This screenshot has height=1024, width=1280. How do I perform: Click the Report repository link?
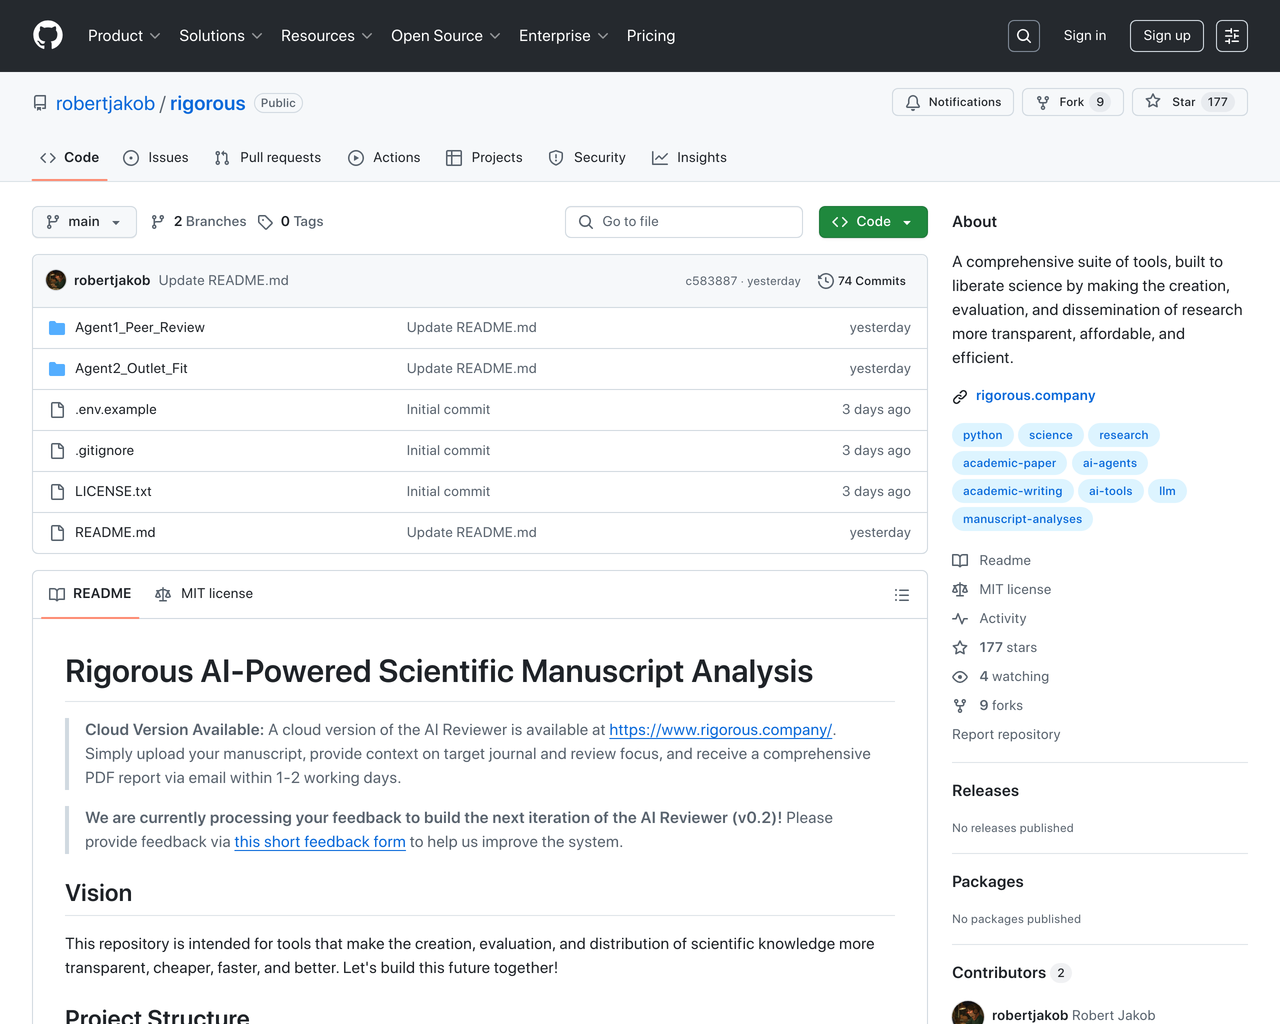coord(1006,735)
